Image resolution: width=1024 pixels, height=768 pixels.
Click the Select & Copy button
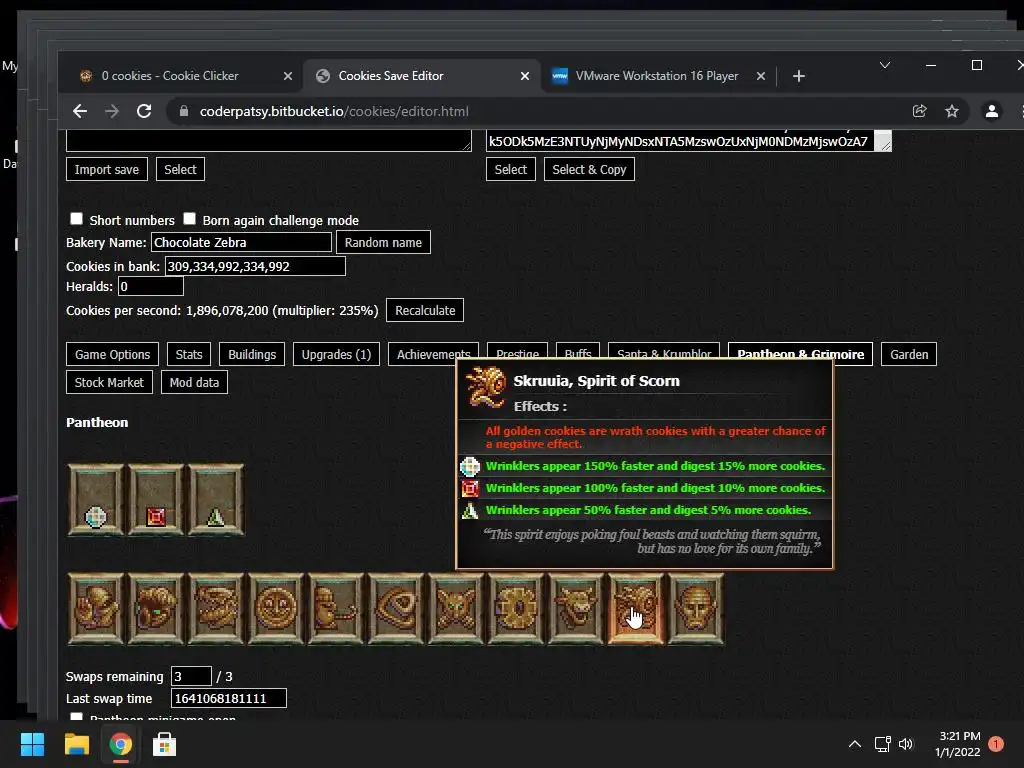click(x=589, y=169)
